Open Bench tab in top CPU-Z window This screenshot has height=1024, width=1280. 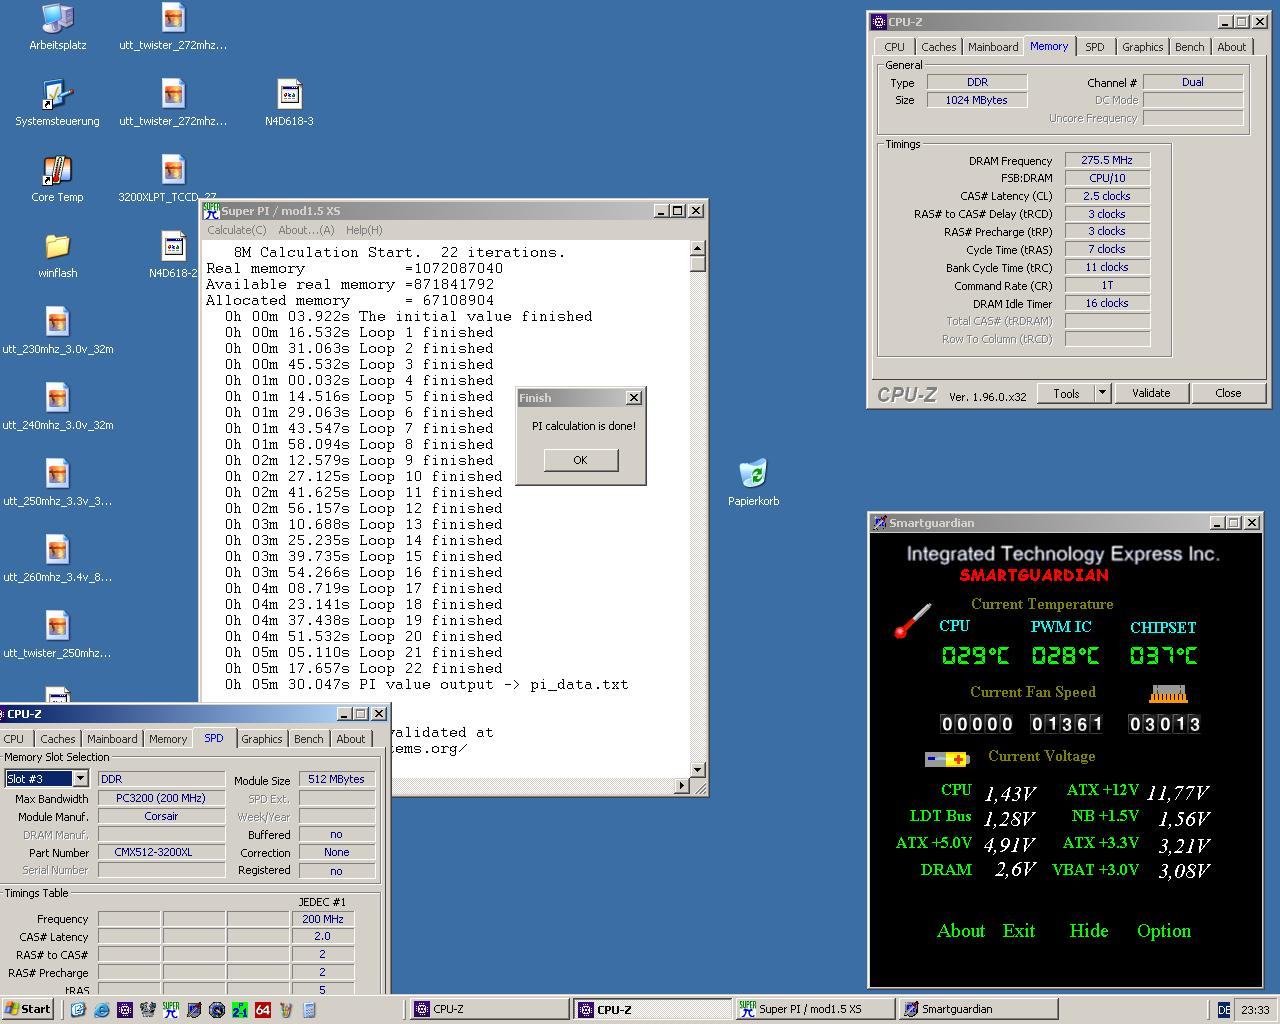[x=1189, y=47]
